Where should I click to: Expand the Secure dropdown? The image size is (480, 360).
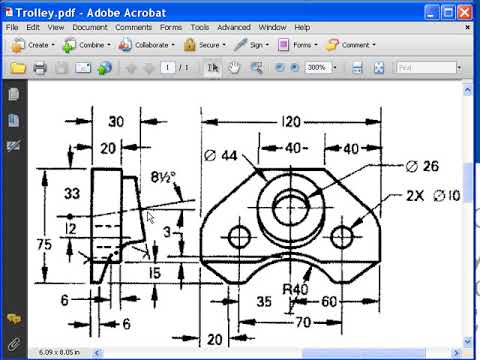(x=224, y=45)
